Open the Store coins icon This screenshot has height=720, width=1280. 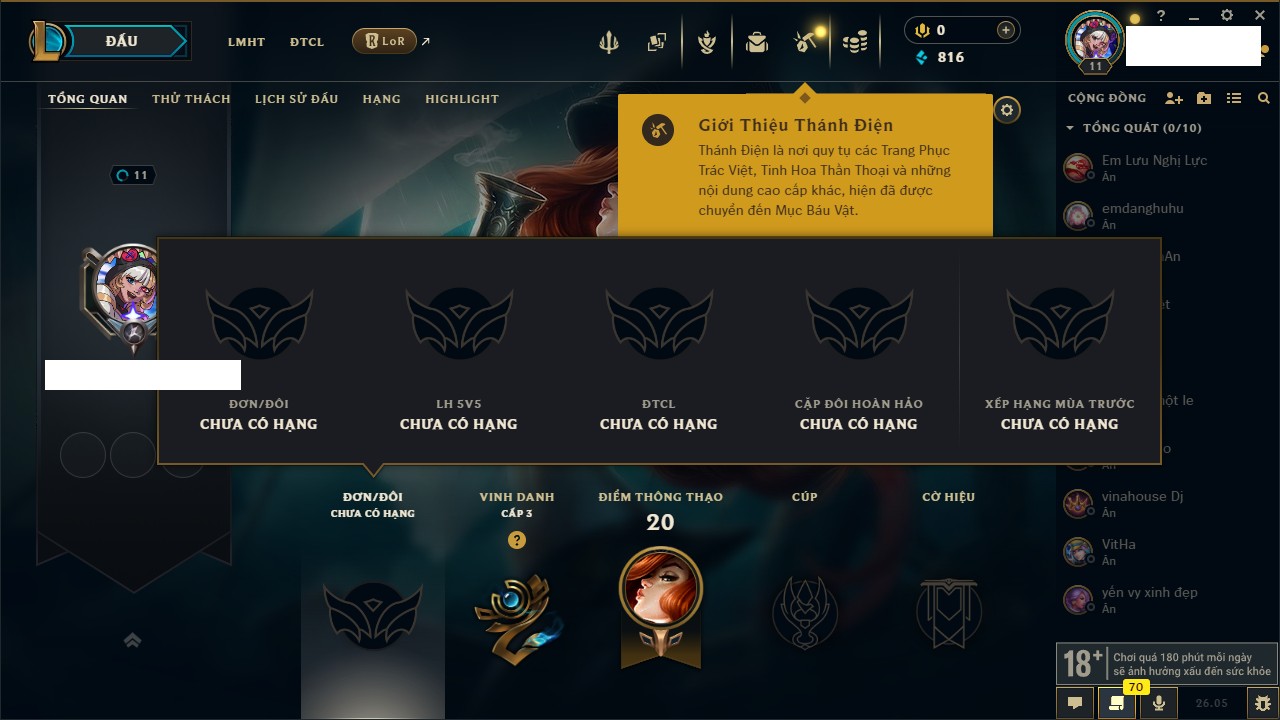coord(854,42)
